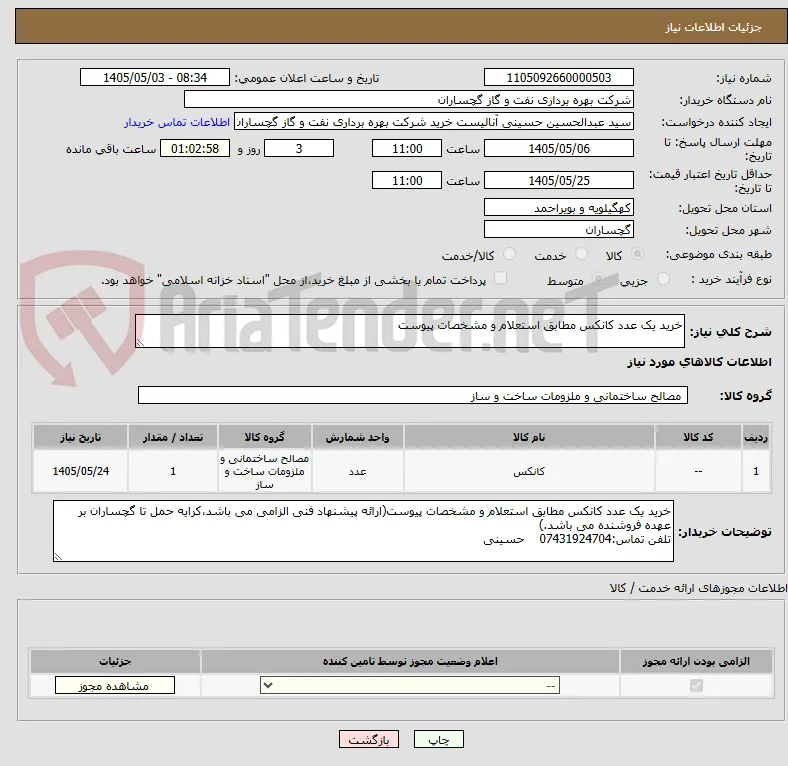Open the اطلاعات تماس خریدار link
This screenshot has height=766, width=788.
(x=177, y=122)
